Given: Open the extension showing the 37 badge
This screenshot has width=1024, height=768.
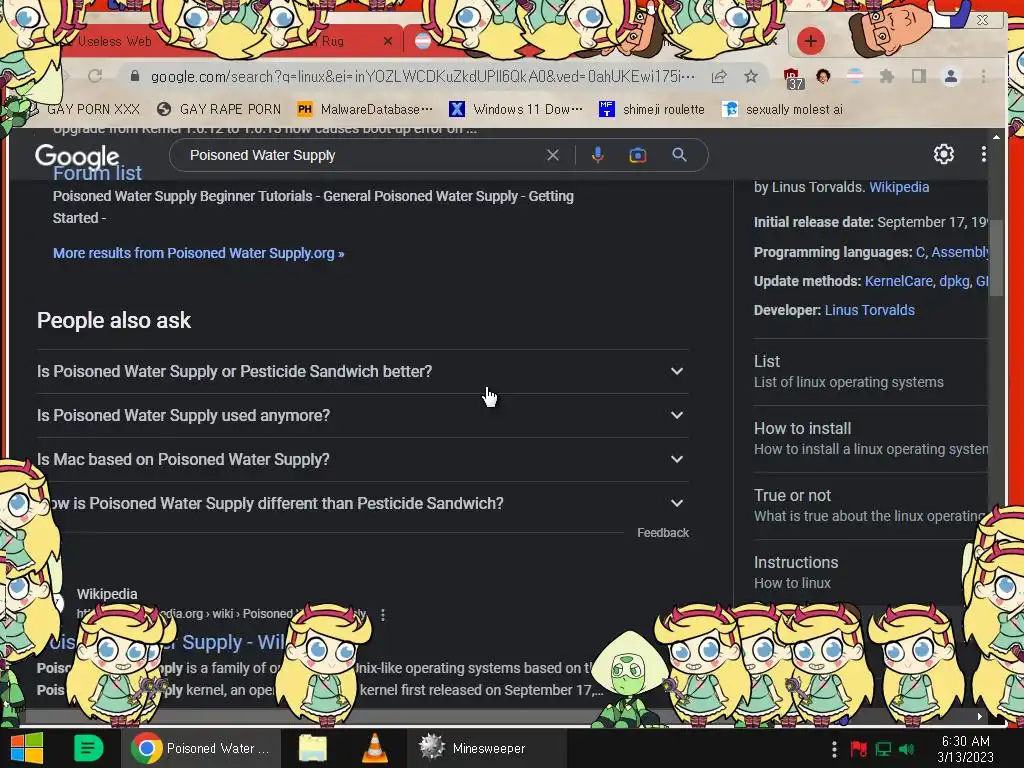Looking at the screenshot, I should click(x=792, y=78).
